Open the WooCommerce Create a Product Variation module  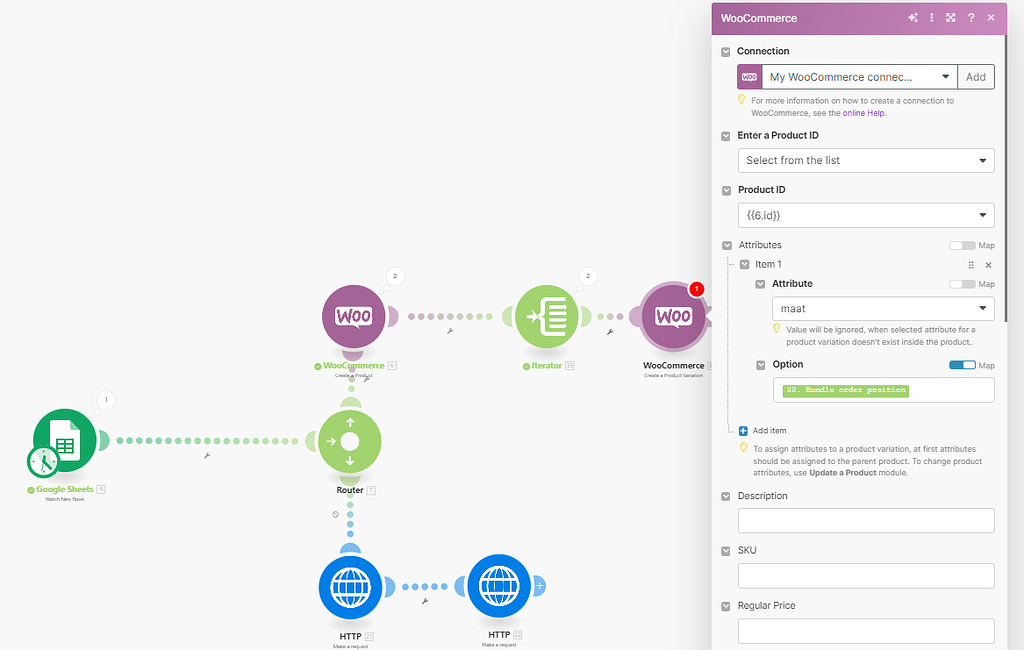671,315
